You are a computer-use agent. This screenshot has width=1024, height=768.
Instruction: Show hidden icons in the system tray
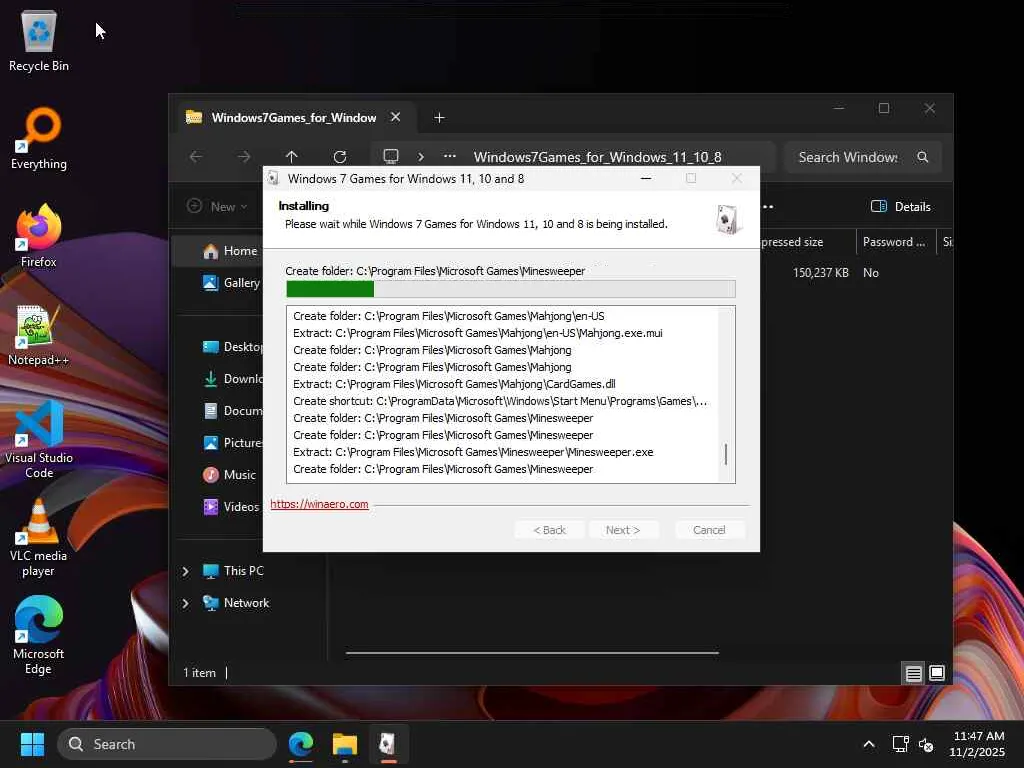869,744
